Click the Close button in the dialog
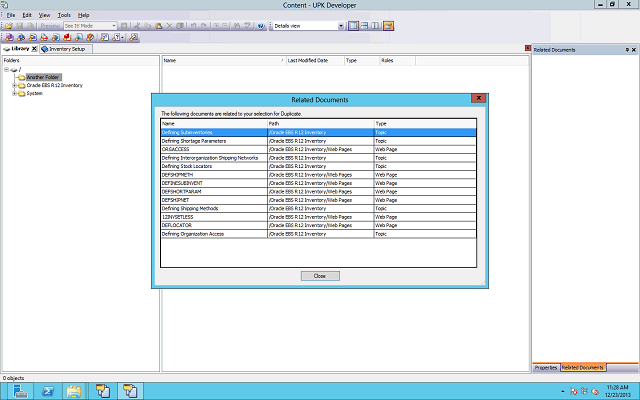 point(319,275)
